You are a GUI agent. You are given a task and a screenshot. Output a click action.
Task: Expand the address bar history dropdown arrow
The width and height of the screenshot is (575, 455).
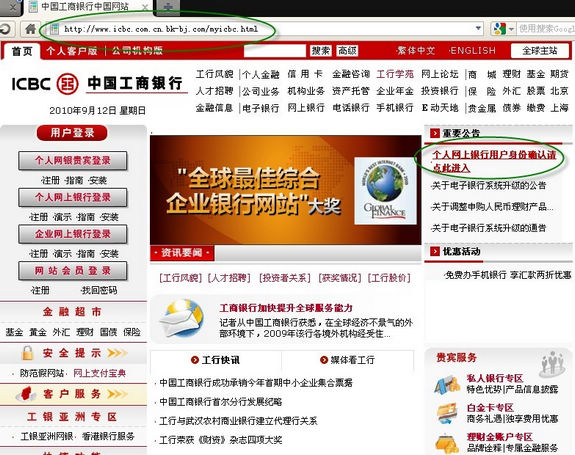click(478, 28)
